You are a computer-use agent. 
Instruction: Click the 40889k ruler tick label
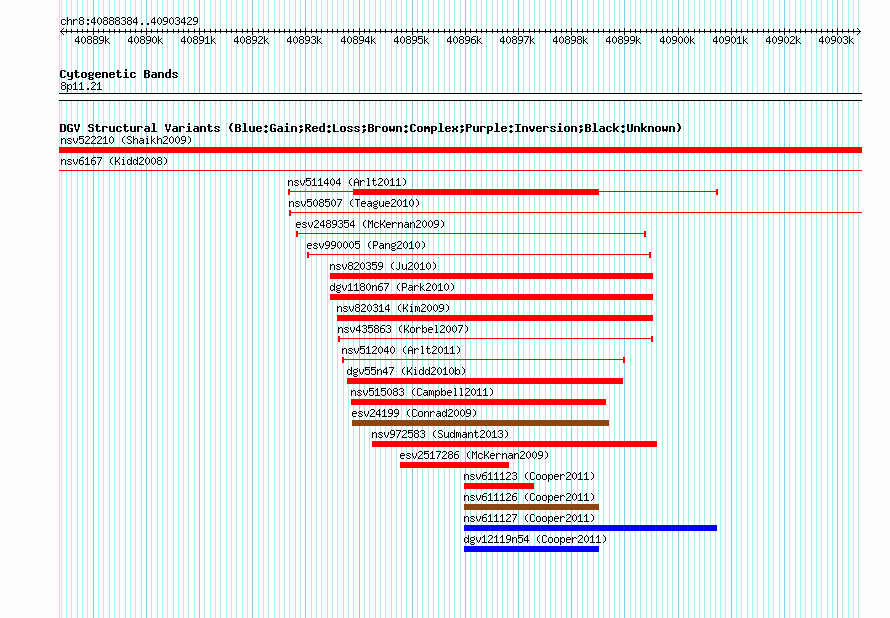(92, 40)
